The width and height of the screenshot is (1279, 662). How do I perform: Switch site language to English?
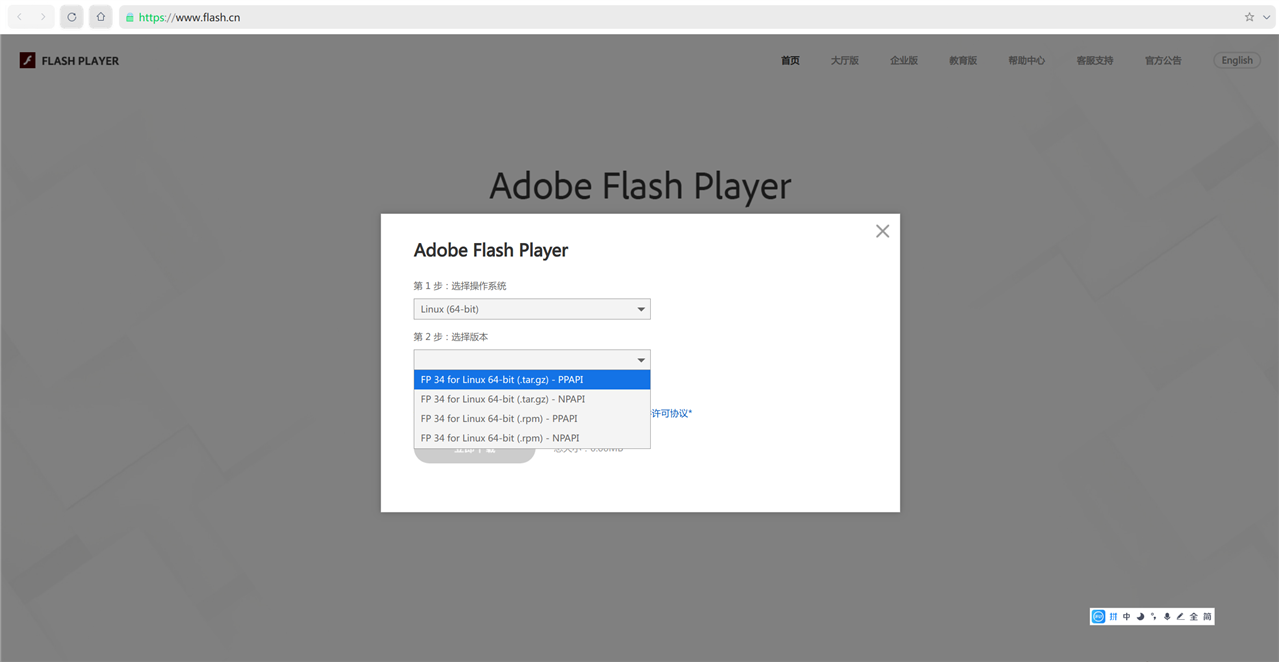[1237, 60]
